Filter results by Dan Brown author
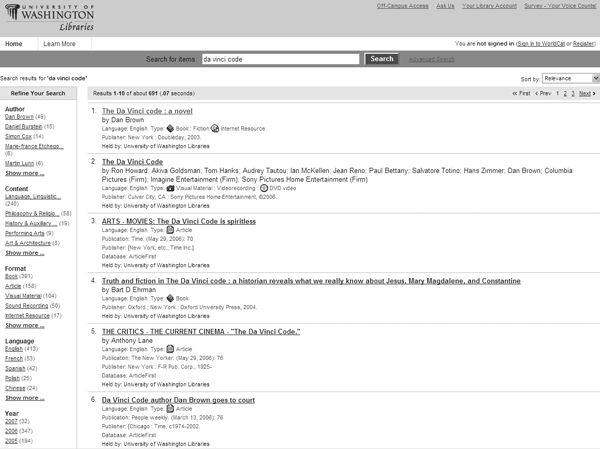This screenshot has width=600, height=449. (x=18, y=116)
